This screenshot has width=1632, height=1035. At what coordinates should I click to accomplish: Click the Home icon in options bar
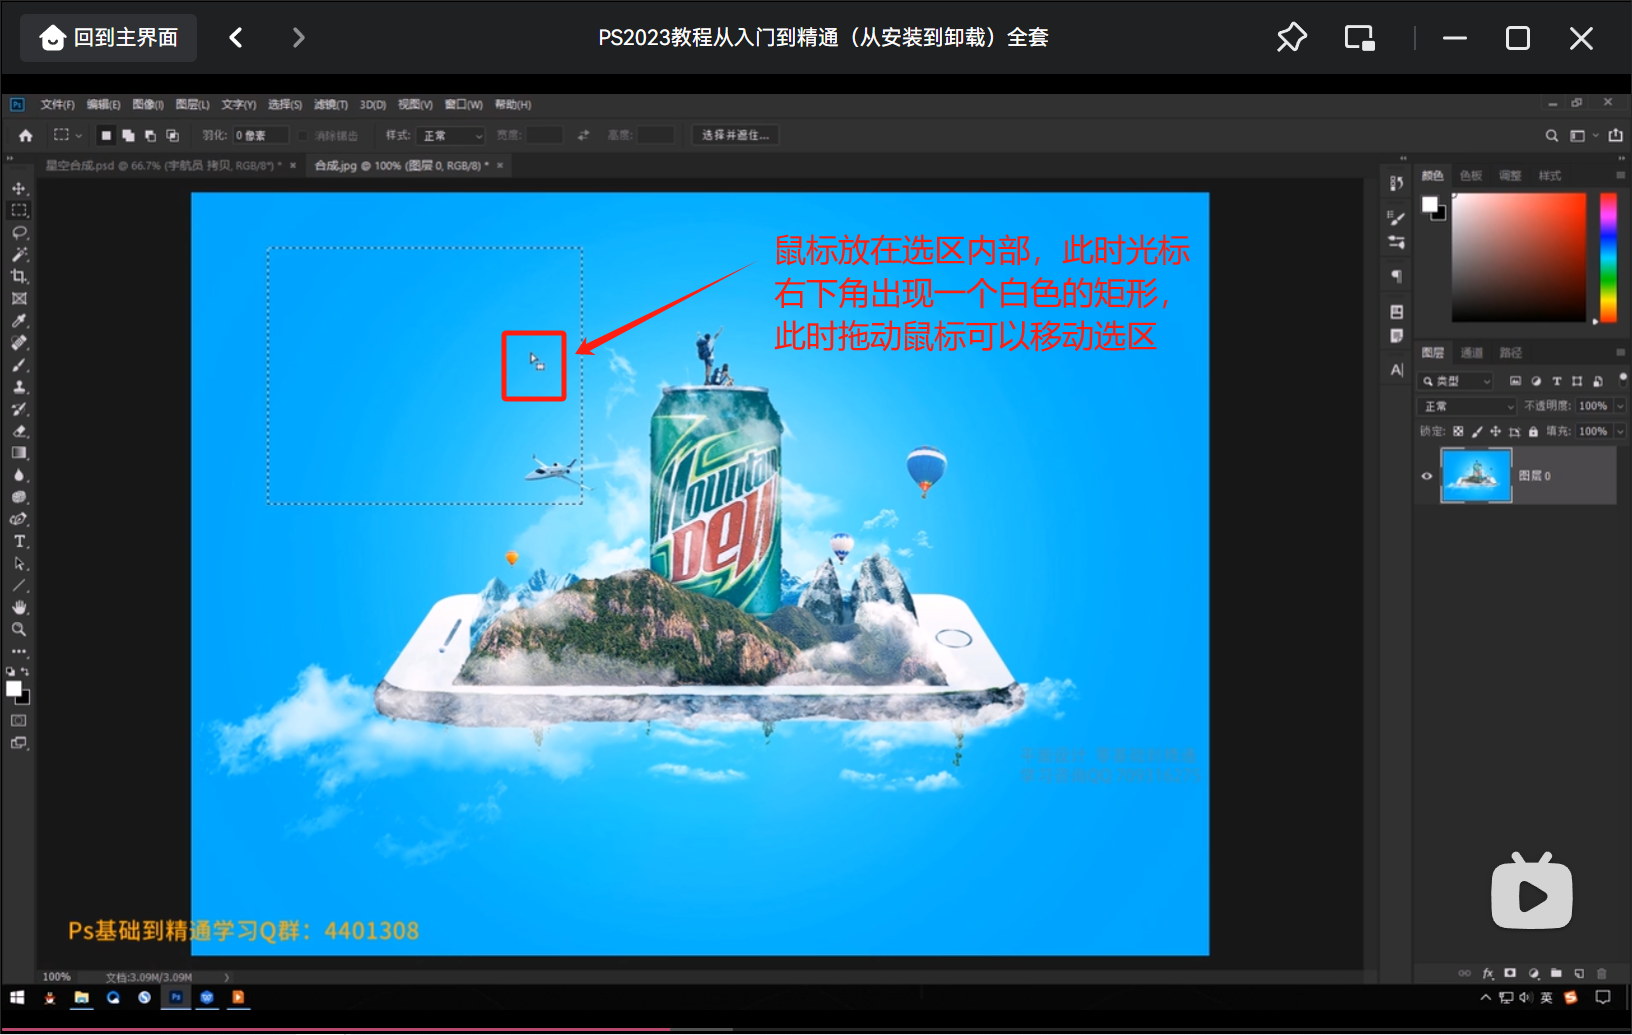(26, 135)
